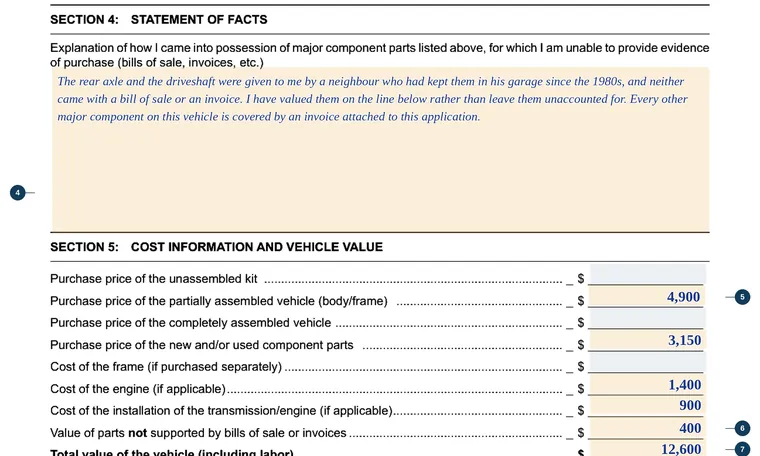This screenshot has height=456, width=760.
Task: Select value of unsupported parts field 400
Action: [647, 428]
